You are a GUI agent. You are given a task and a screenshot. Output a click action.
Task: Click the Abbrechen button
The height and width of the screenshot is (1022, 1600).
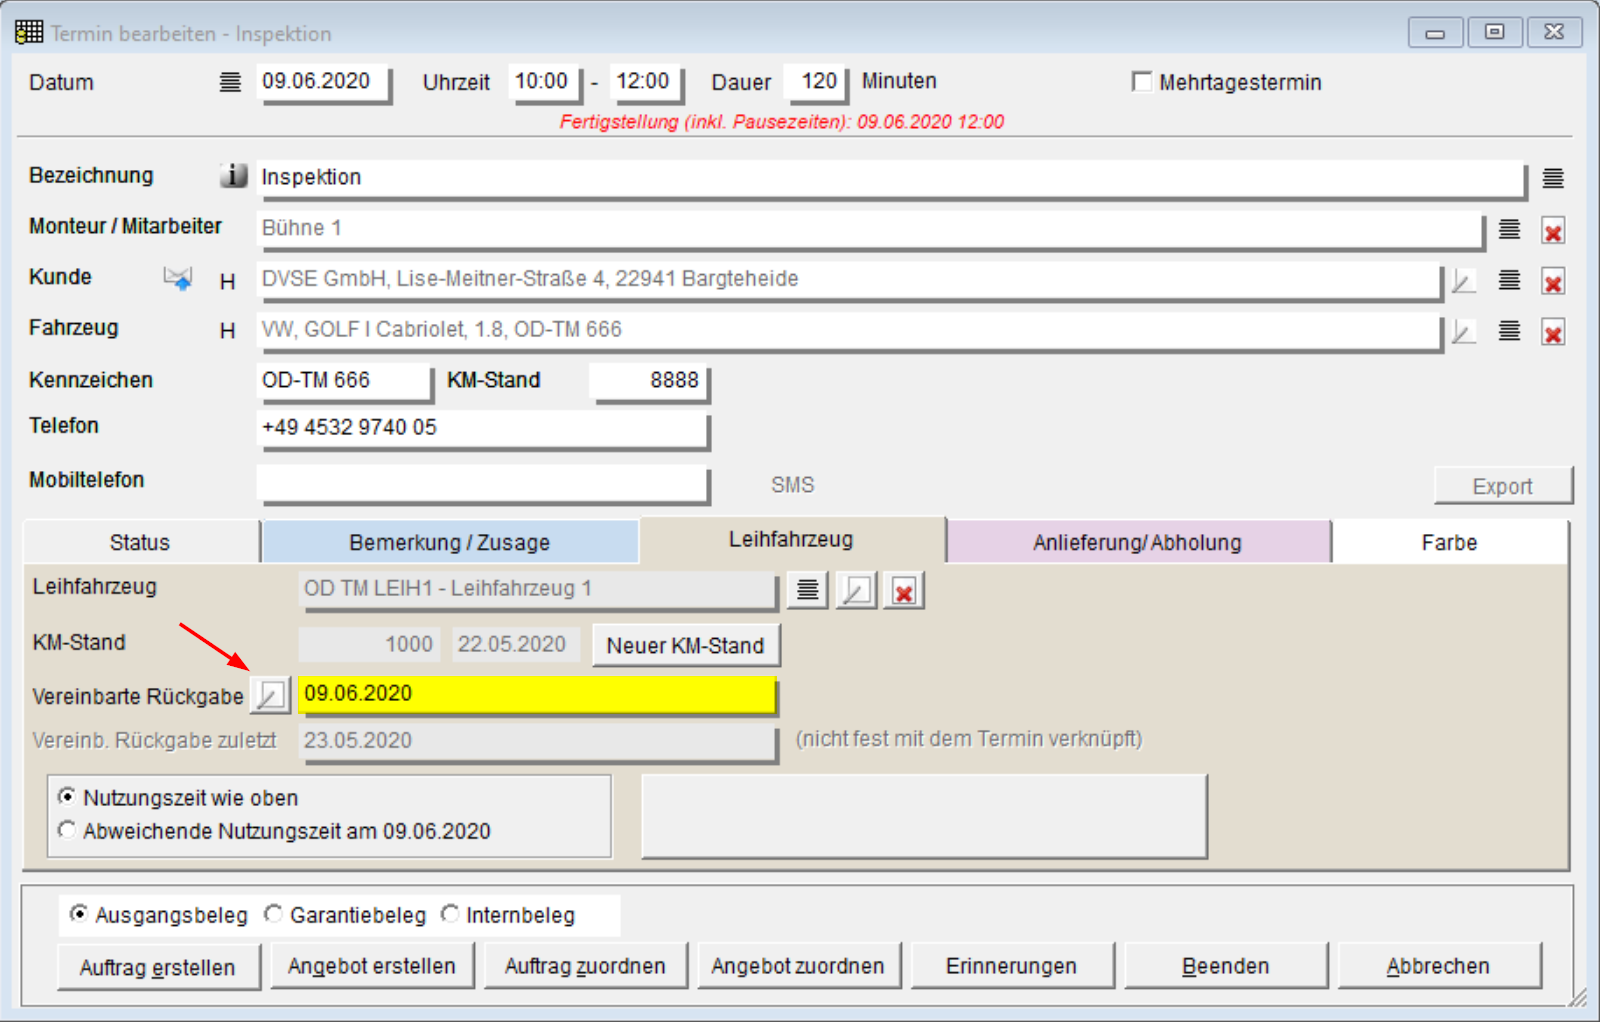click(1439, 966)
